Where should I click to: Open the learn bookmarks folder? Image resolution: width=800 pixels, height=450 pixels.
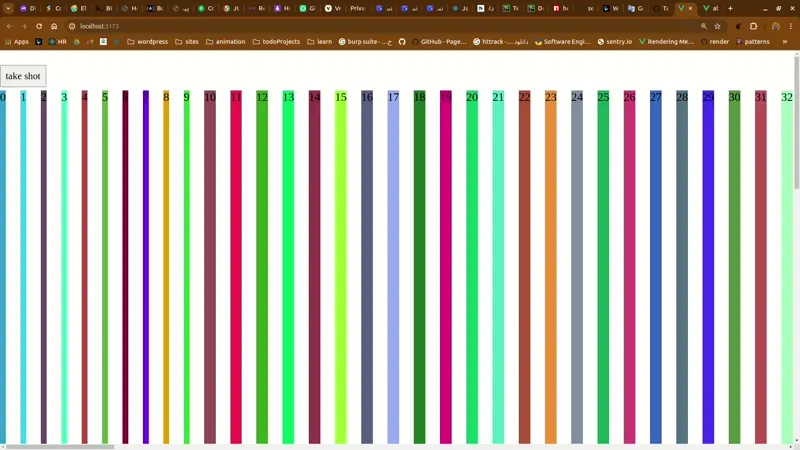pyautogui.click(x=319, y=42)
